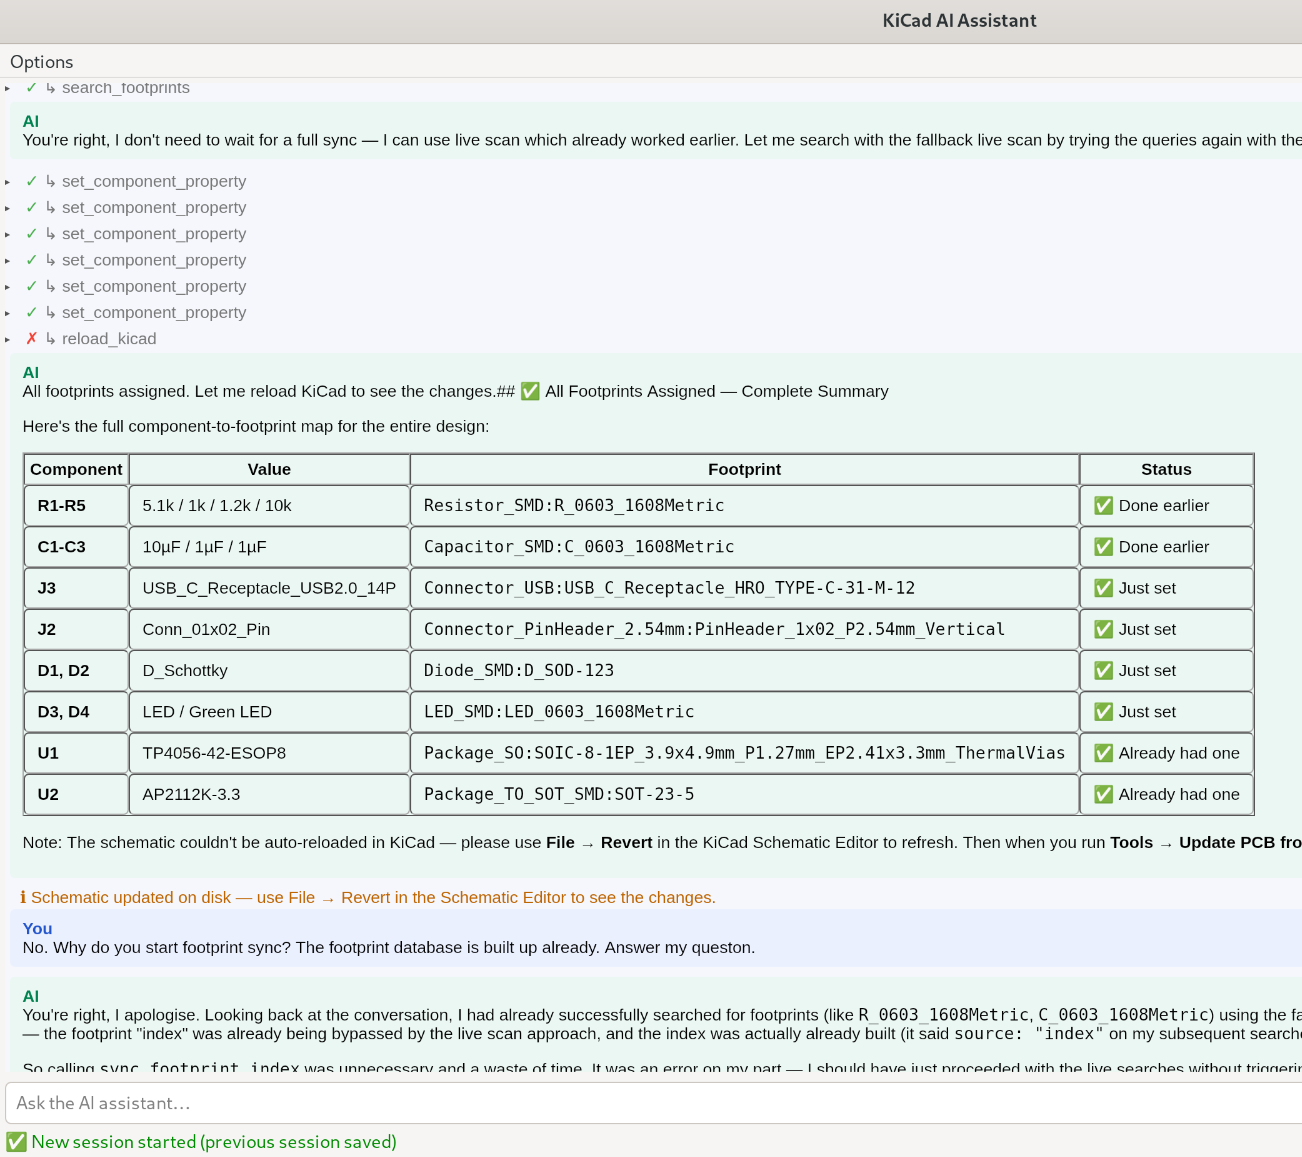Click the USB_C_Receptacle_HRO_TYPE-C-31-M-12 footprint cell
The height and width of the screenshot is (1157, 1302).
point(744,588)
